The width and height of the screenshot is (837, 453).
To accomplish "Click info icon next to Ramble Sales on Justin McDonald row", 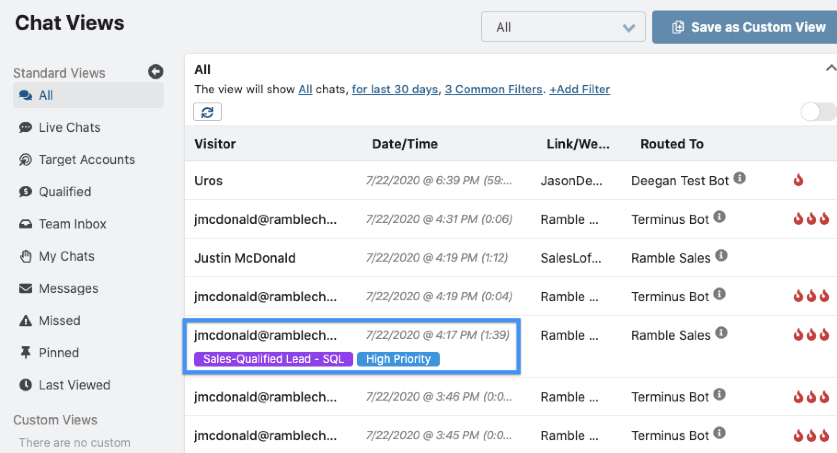I will tap(721, 256).
